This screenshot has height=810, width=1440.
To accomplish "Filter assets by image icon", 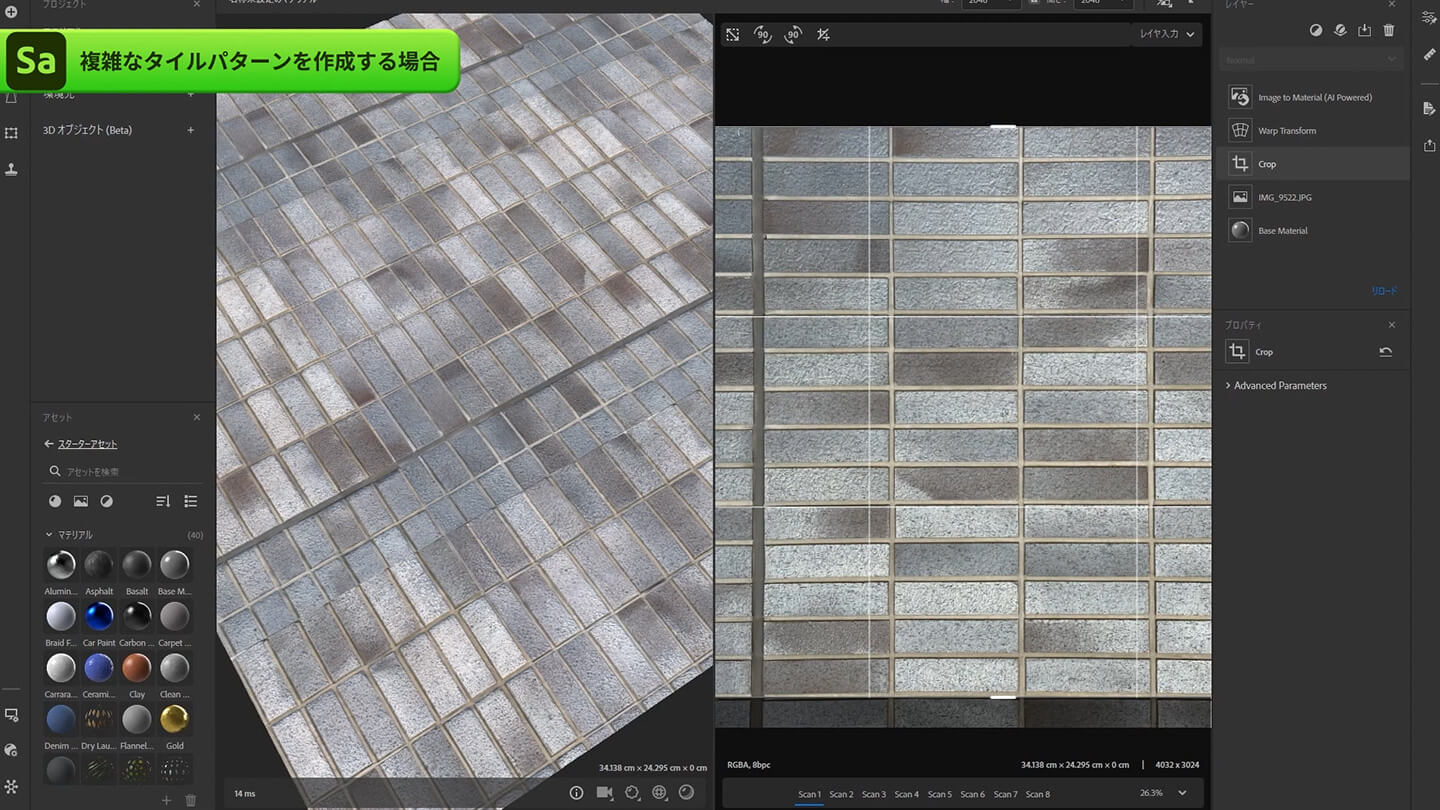I will click(81, 501).
